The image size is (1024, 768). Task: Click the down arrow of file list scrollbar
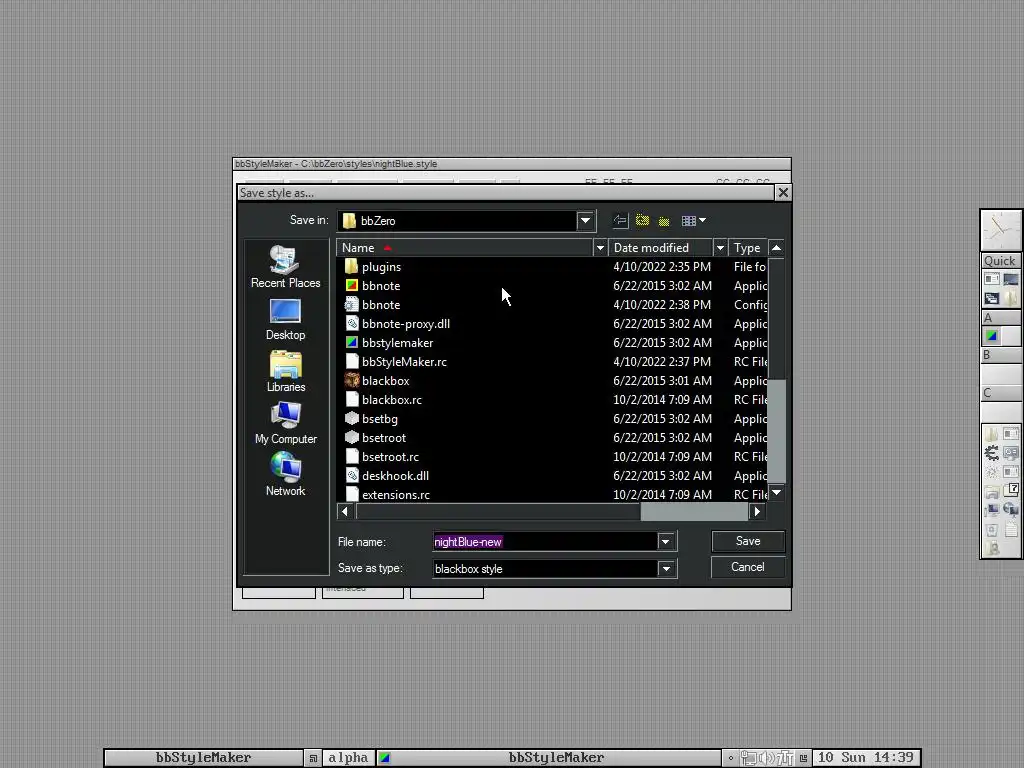tap(776, 492)
